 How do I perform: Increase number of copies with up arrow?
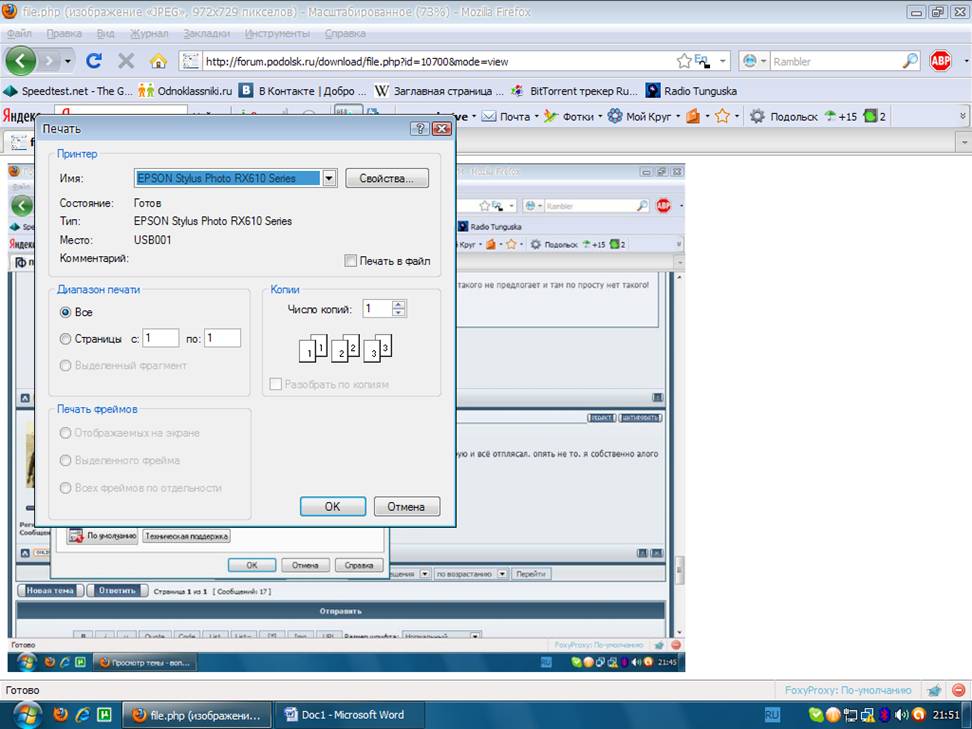pos(399,304)
